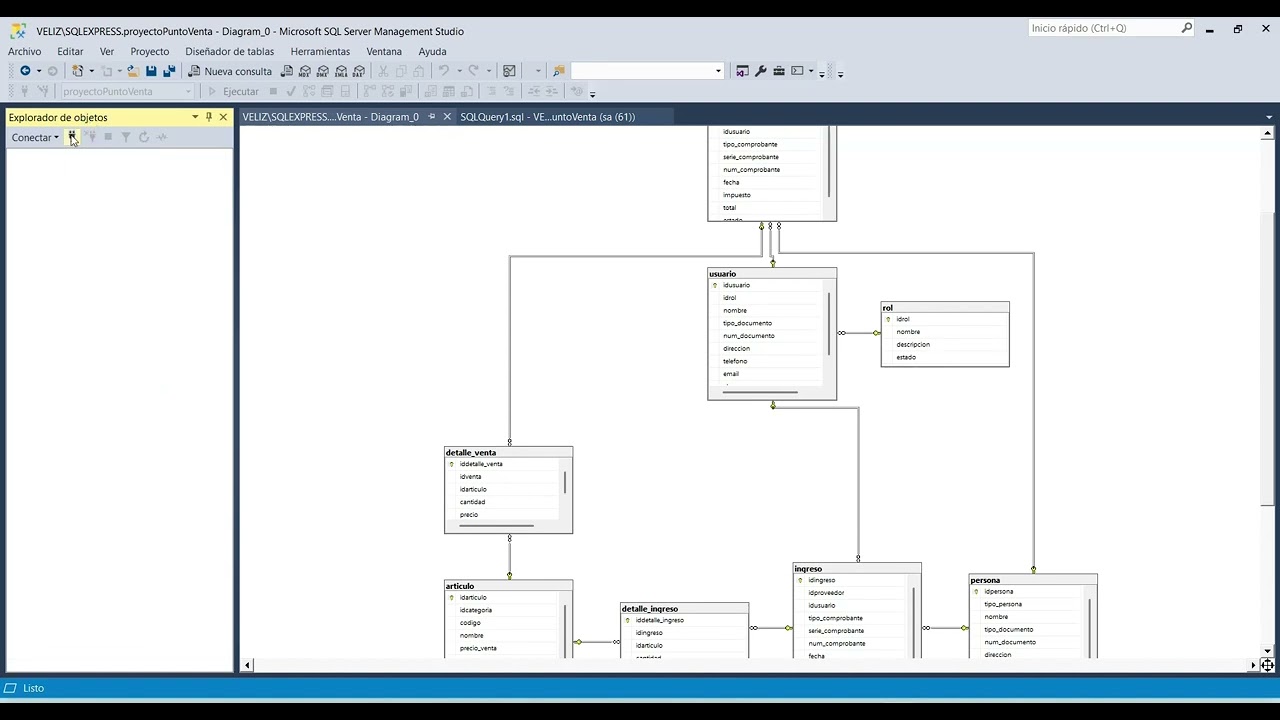Viewport: 1280px width, 720px height.
Task: Select the usuario table header
Action: coord(772,273)
